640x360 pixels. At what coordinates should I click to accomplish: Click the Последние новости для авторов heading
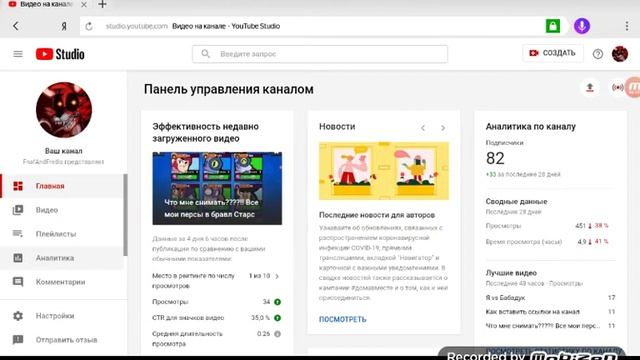(x=377, y=215)
